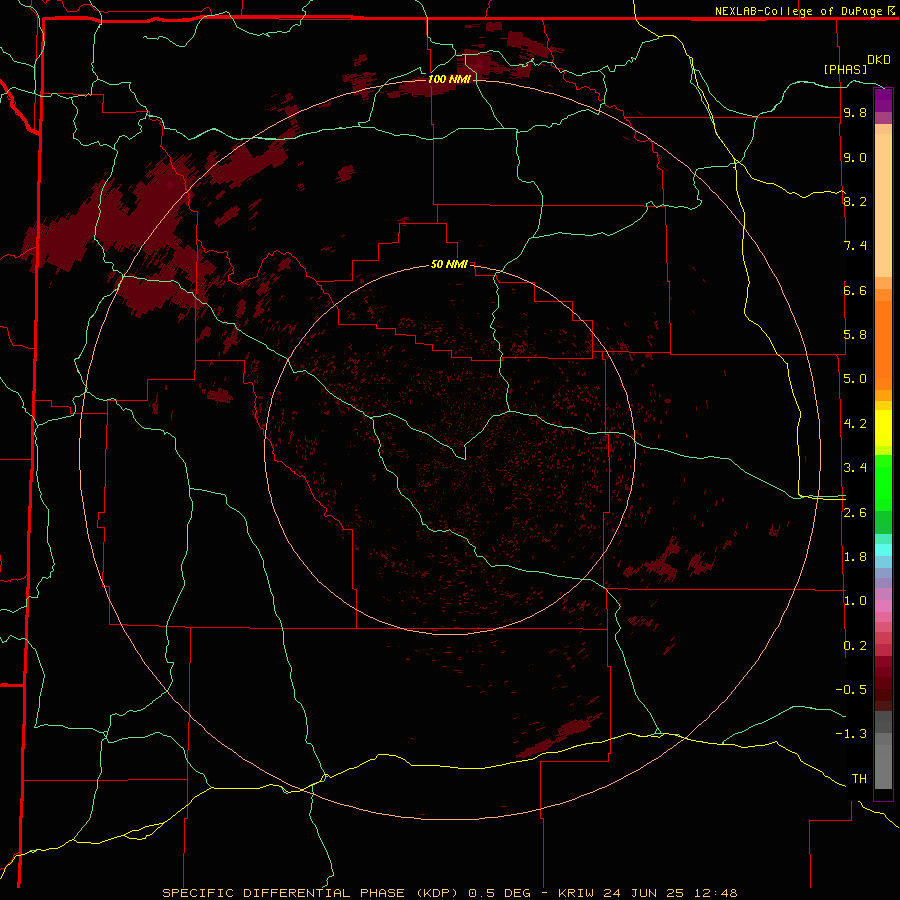Click the orange band of the color bar
The height and width of the screenshot is (900, 900).
click(x=883, y=346)
